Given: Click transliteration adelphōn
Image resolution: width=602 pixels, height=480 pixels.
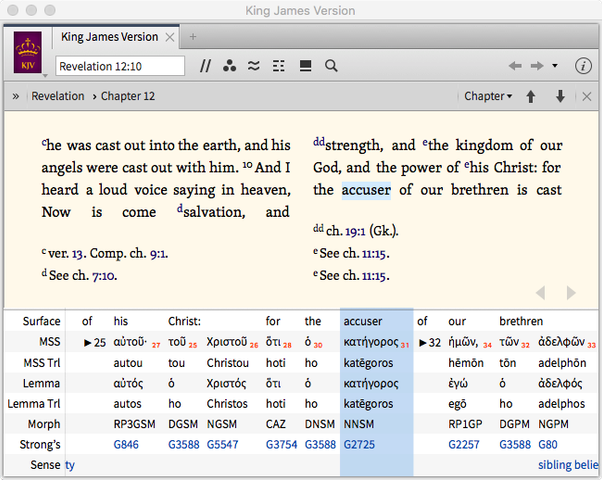Looking at the screenshot, I should 562,363.
